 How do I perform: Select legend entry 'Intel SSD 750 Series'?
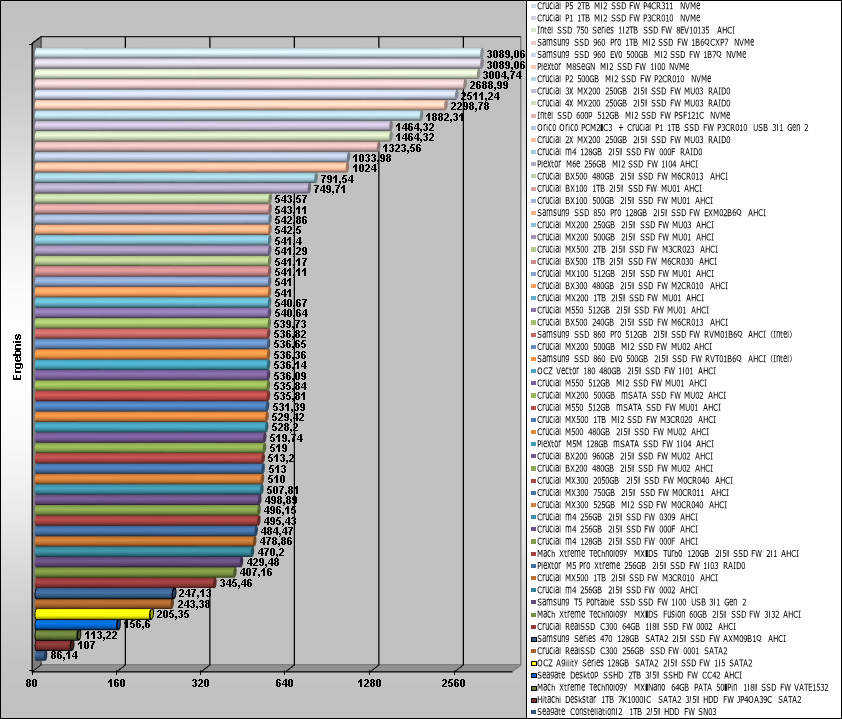(635, 31)
